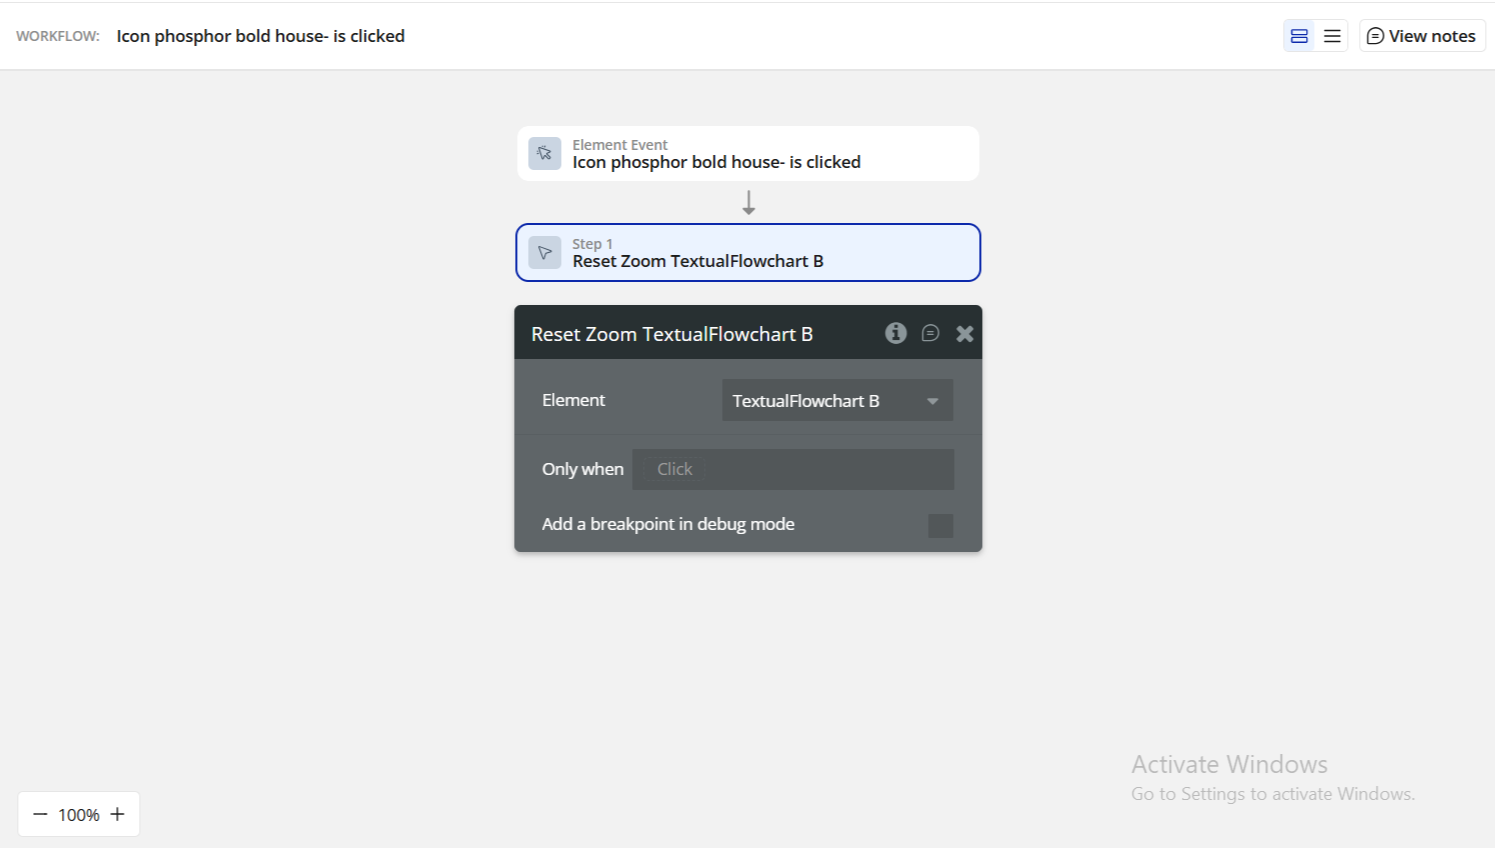
Task: Switch to the compact list view icon
Action: click(1332, 36)
